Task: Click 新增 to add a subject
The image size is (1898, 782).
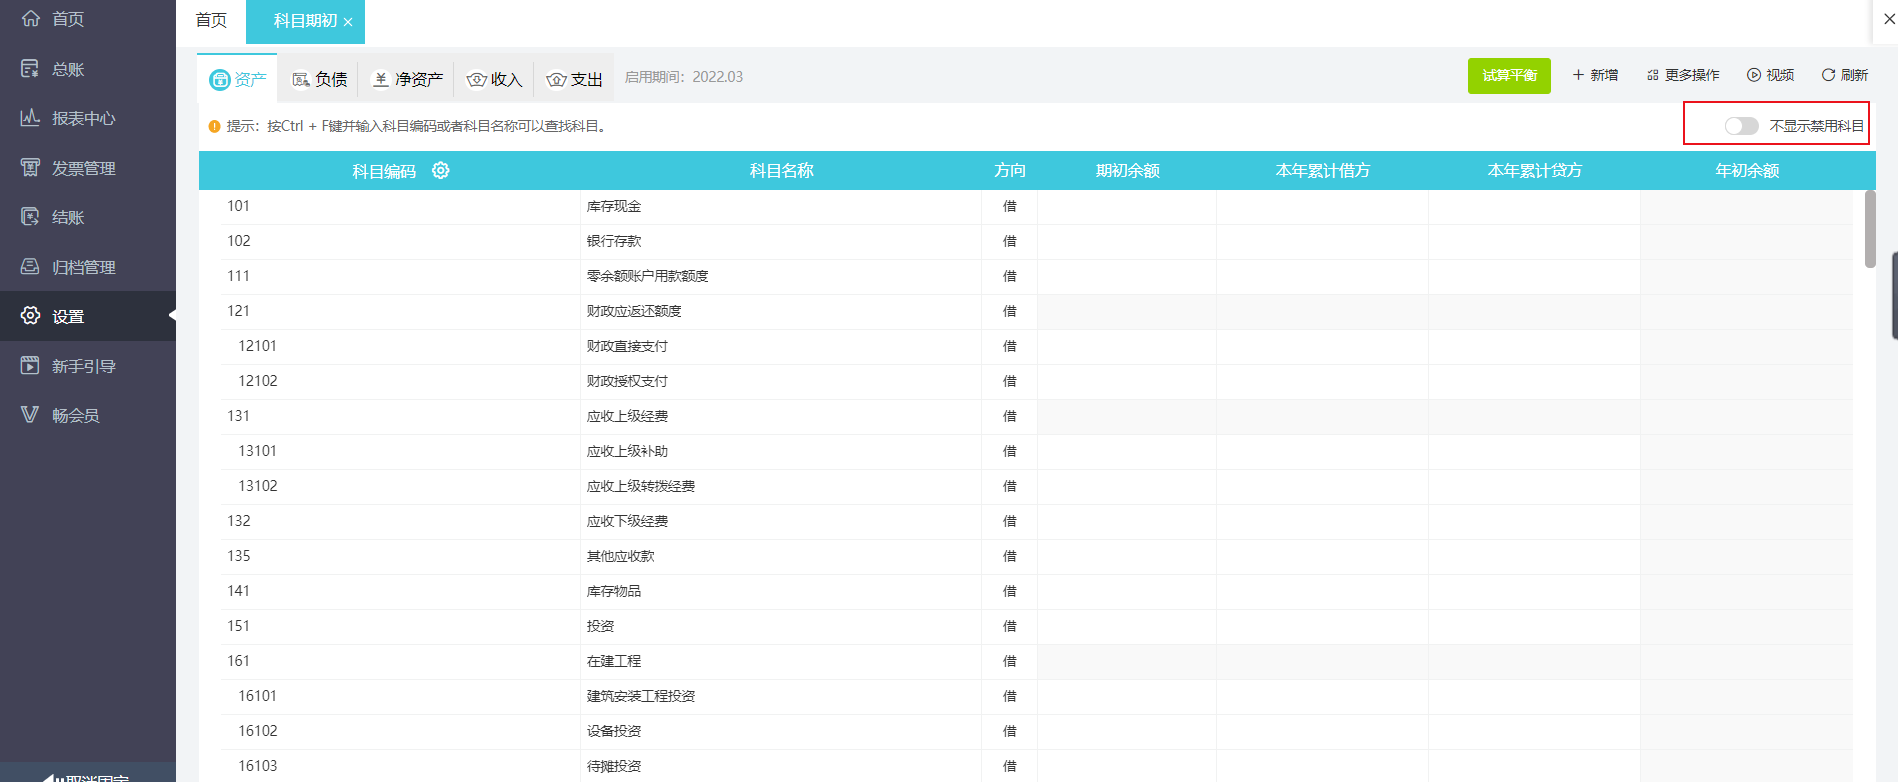Action: pyautogui.click(x=1595, y=75)
